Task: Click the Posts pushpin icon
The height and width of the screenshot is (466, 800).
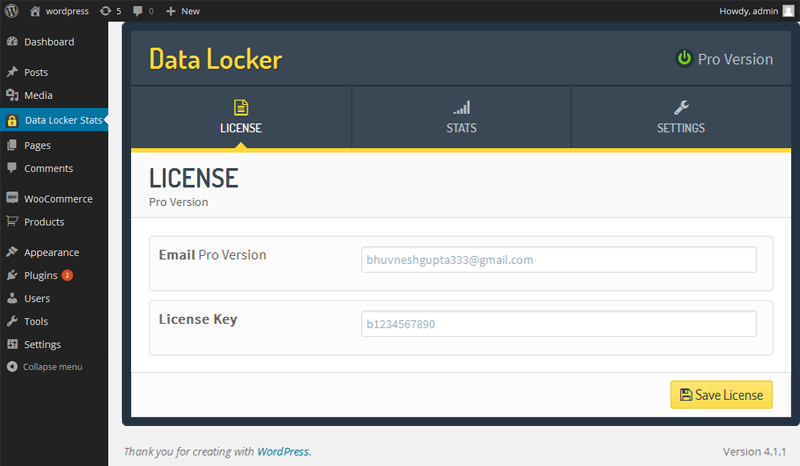Action: pos(12,72)
